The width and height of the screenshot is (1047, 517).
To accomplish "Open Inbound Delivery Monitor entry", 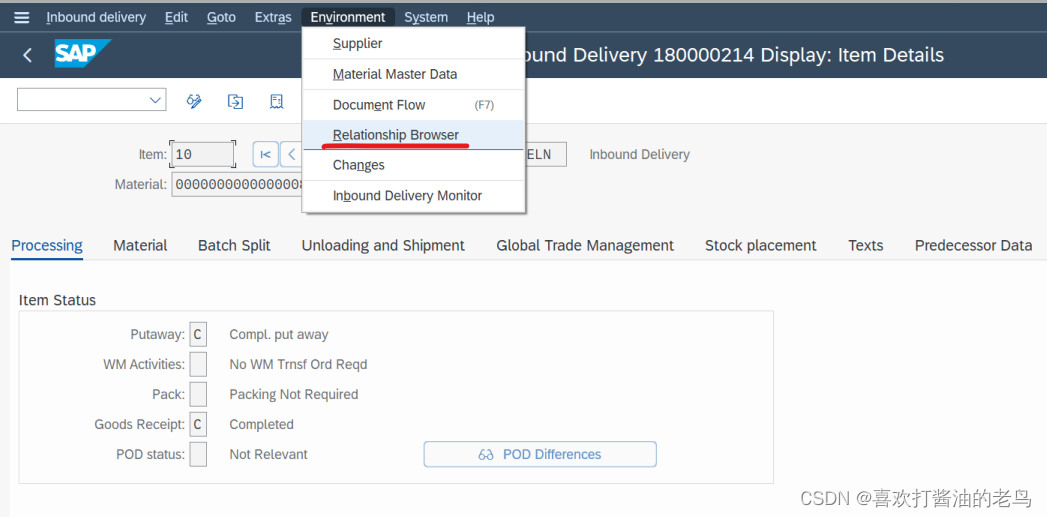I will point(413,196).
